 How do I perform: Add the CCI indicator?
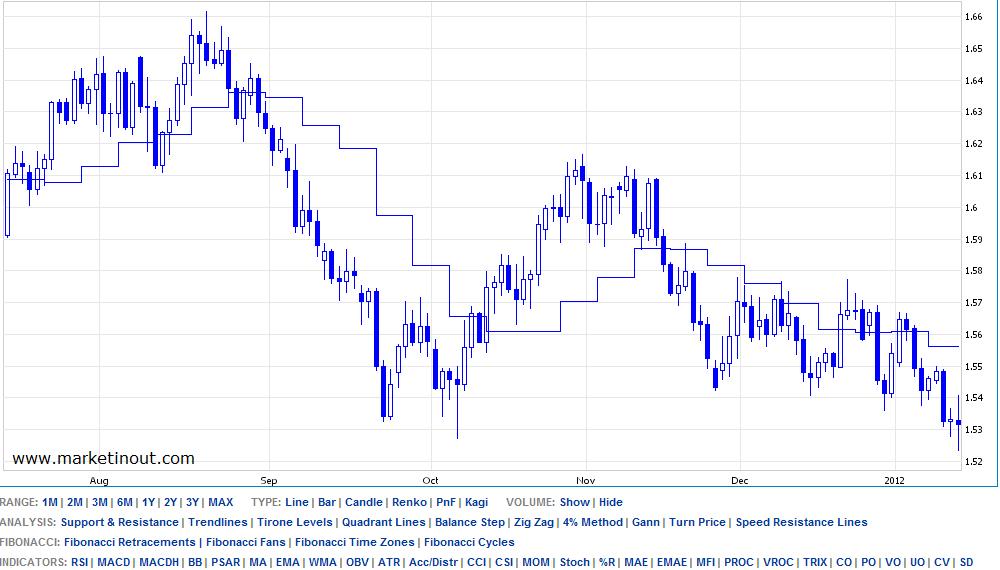[476, 562]
